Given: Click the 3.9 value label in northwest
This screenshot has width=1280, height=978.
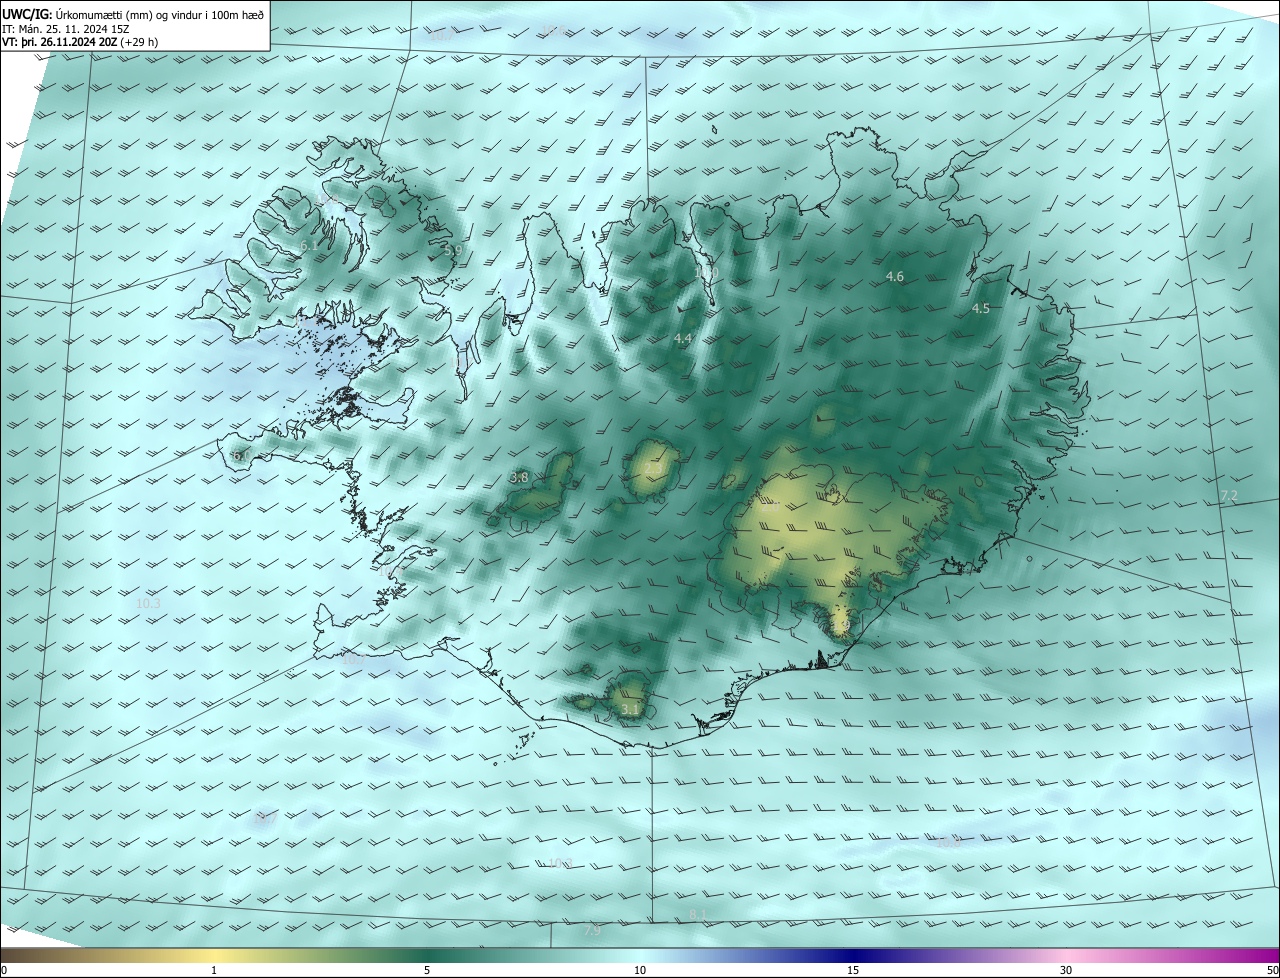Looking at the screenshot, I should (454, 251).
